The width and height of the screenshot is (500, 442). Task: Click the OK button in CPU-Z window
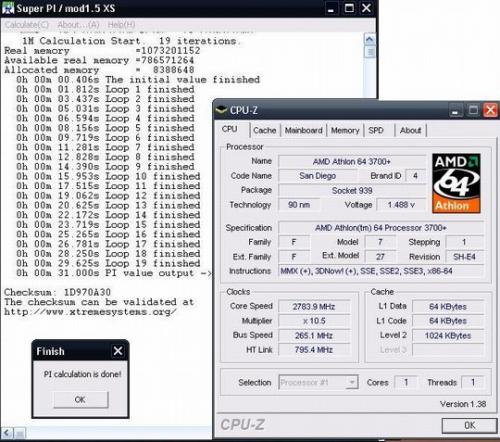[x=469, y=425]
